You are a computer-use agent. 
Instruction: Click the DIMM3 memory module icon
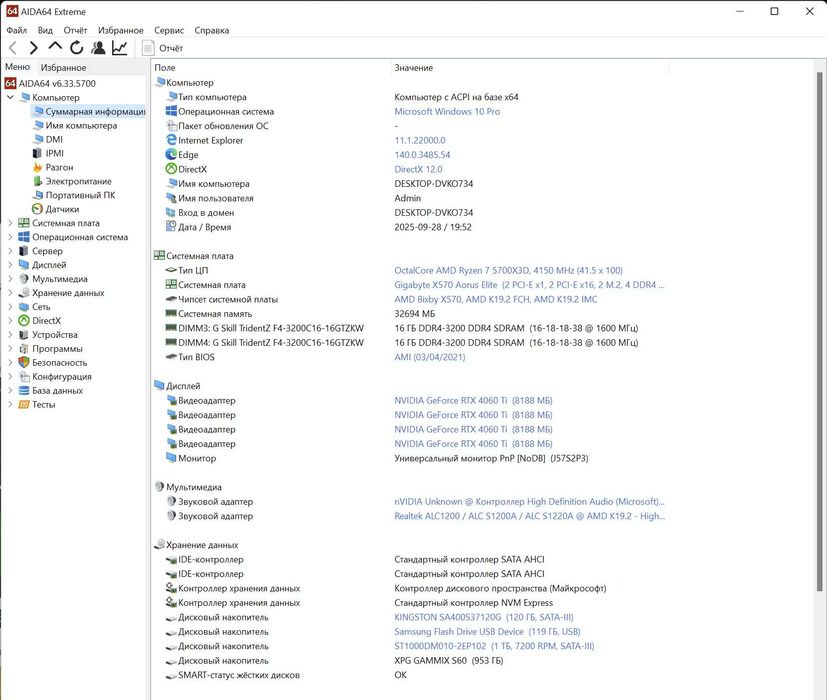click(171, 328)
